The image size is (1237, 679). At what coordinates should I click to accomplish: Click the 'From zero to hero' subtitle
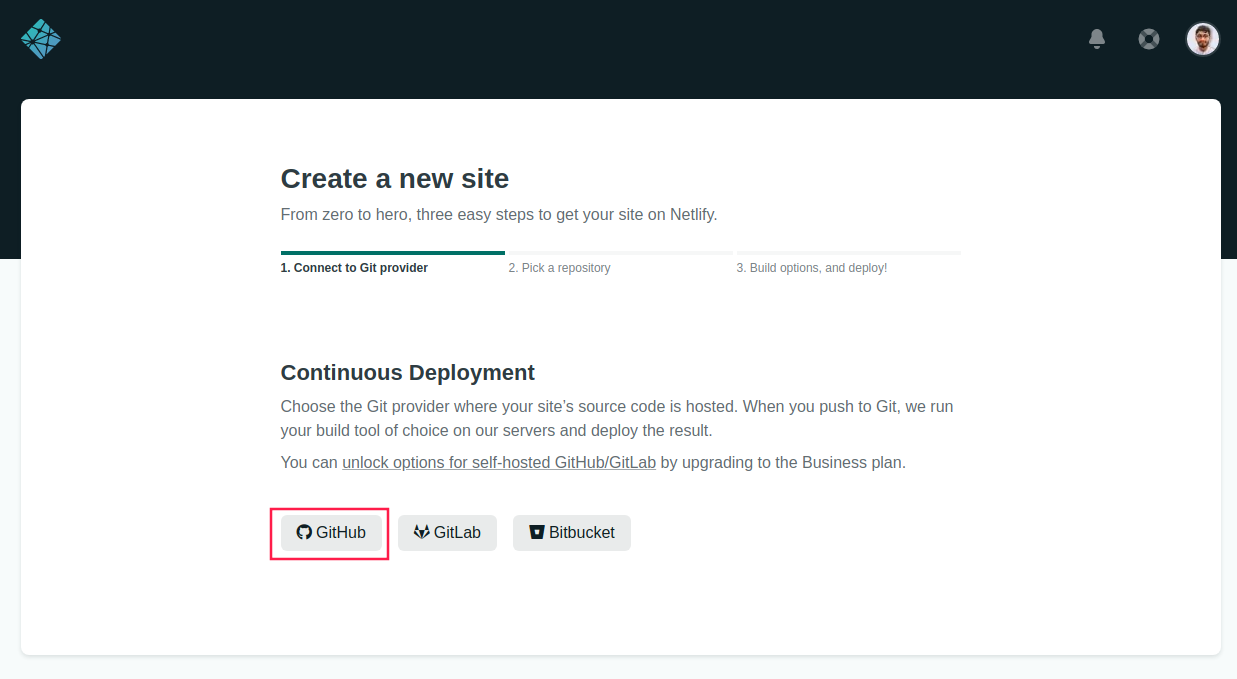point(498,214)
